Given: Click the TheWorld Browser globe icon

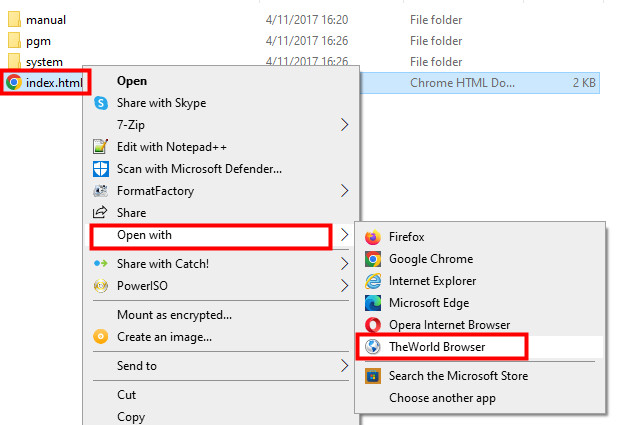Looking at the screenshot, I should coord(373,347).
